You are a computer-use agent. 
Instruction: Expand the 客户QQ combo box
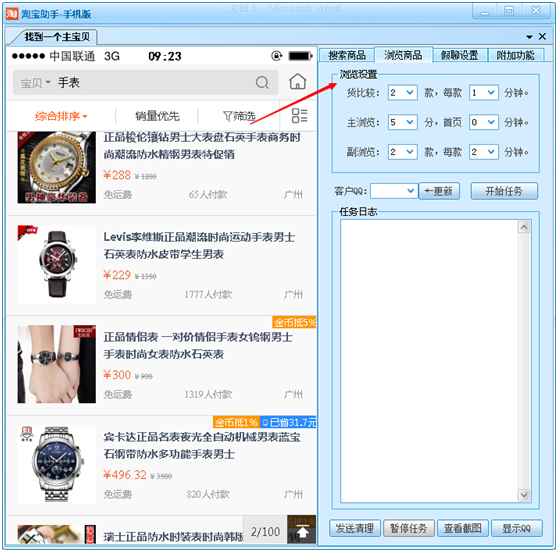(x=394, y=191)
